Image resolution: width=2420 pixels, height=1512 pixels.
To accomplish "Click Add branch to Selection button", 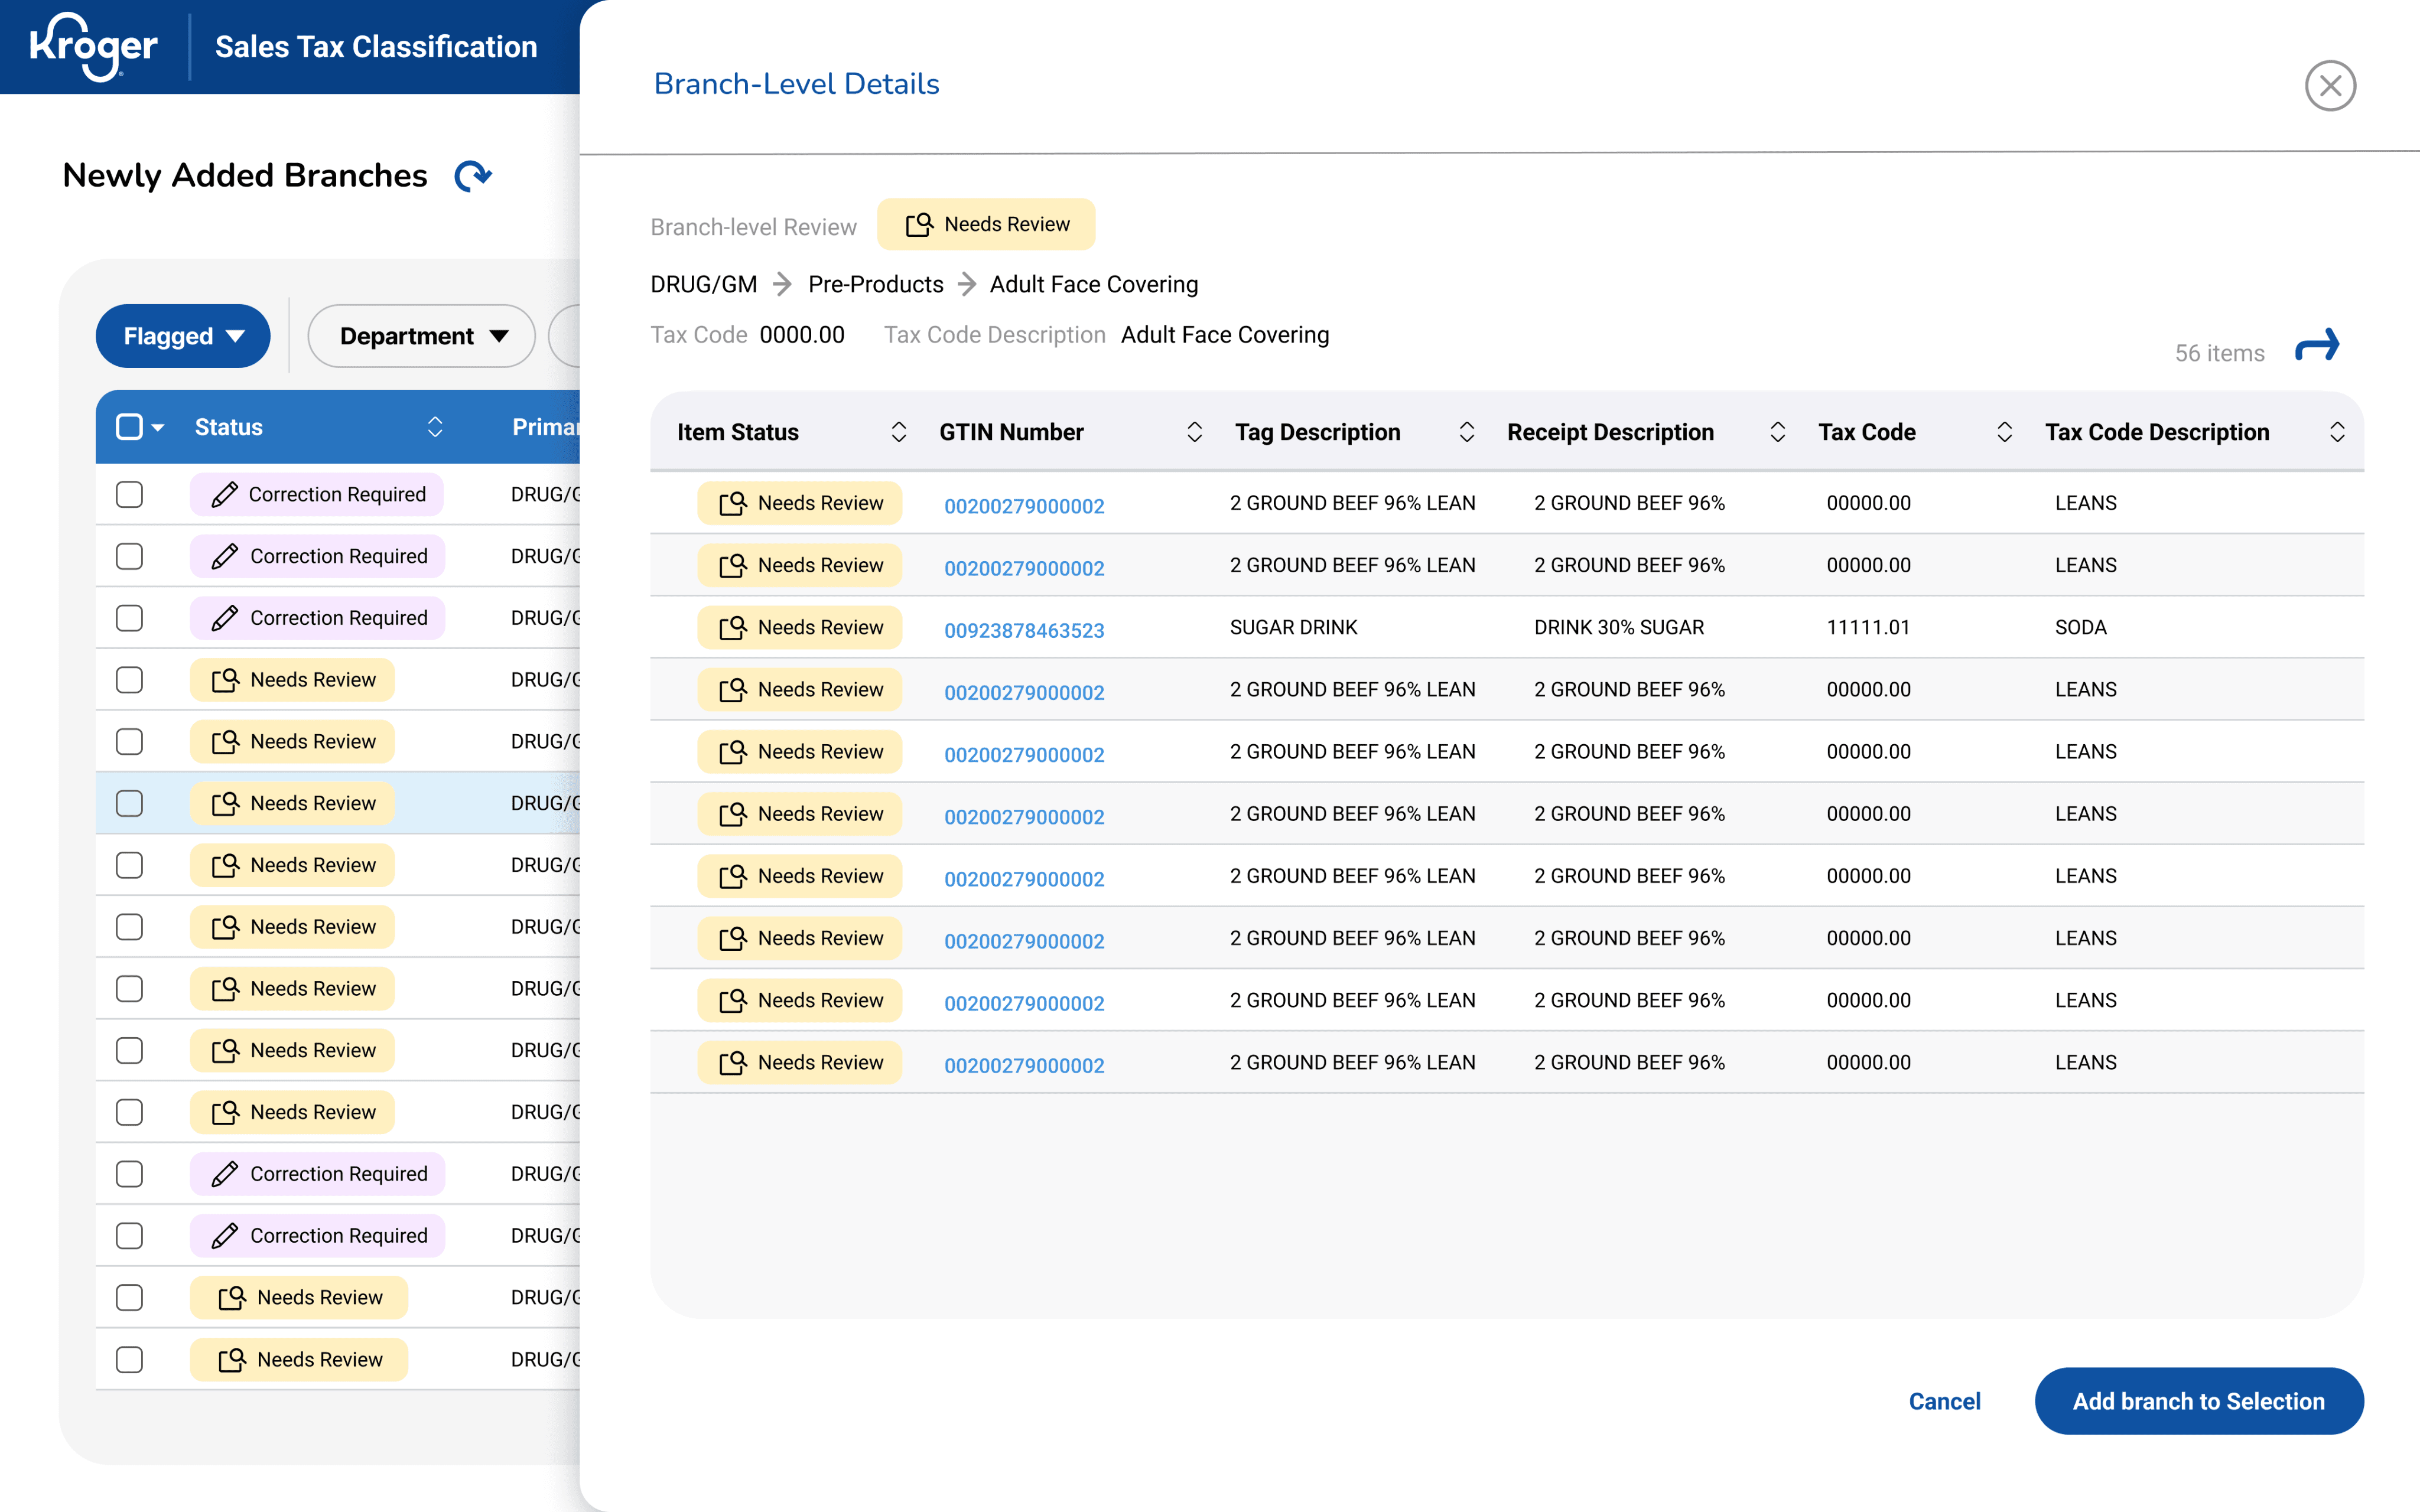I will 2198,1401.
